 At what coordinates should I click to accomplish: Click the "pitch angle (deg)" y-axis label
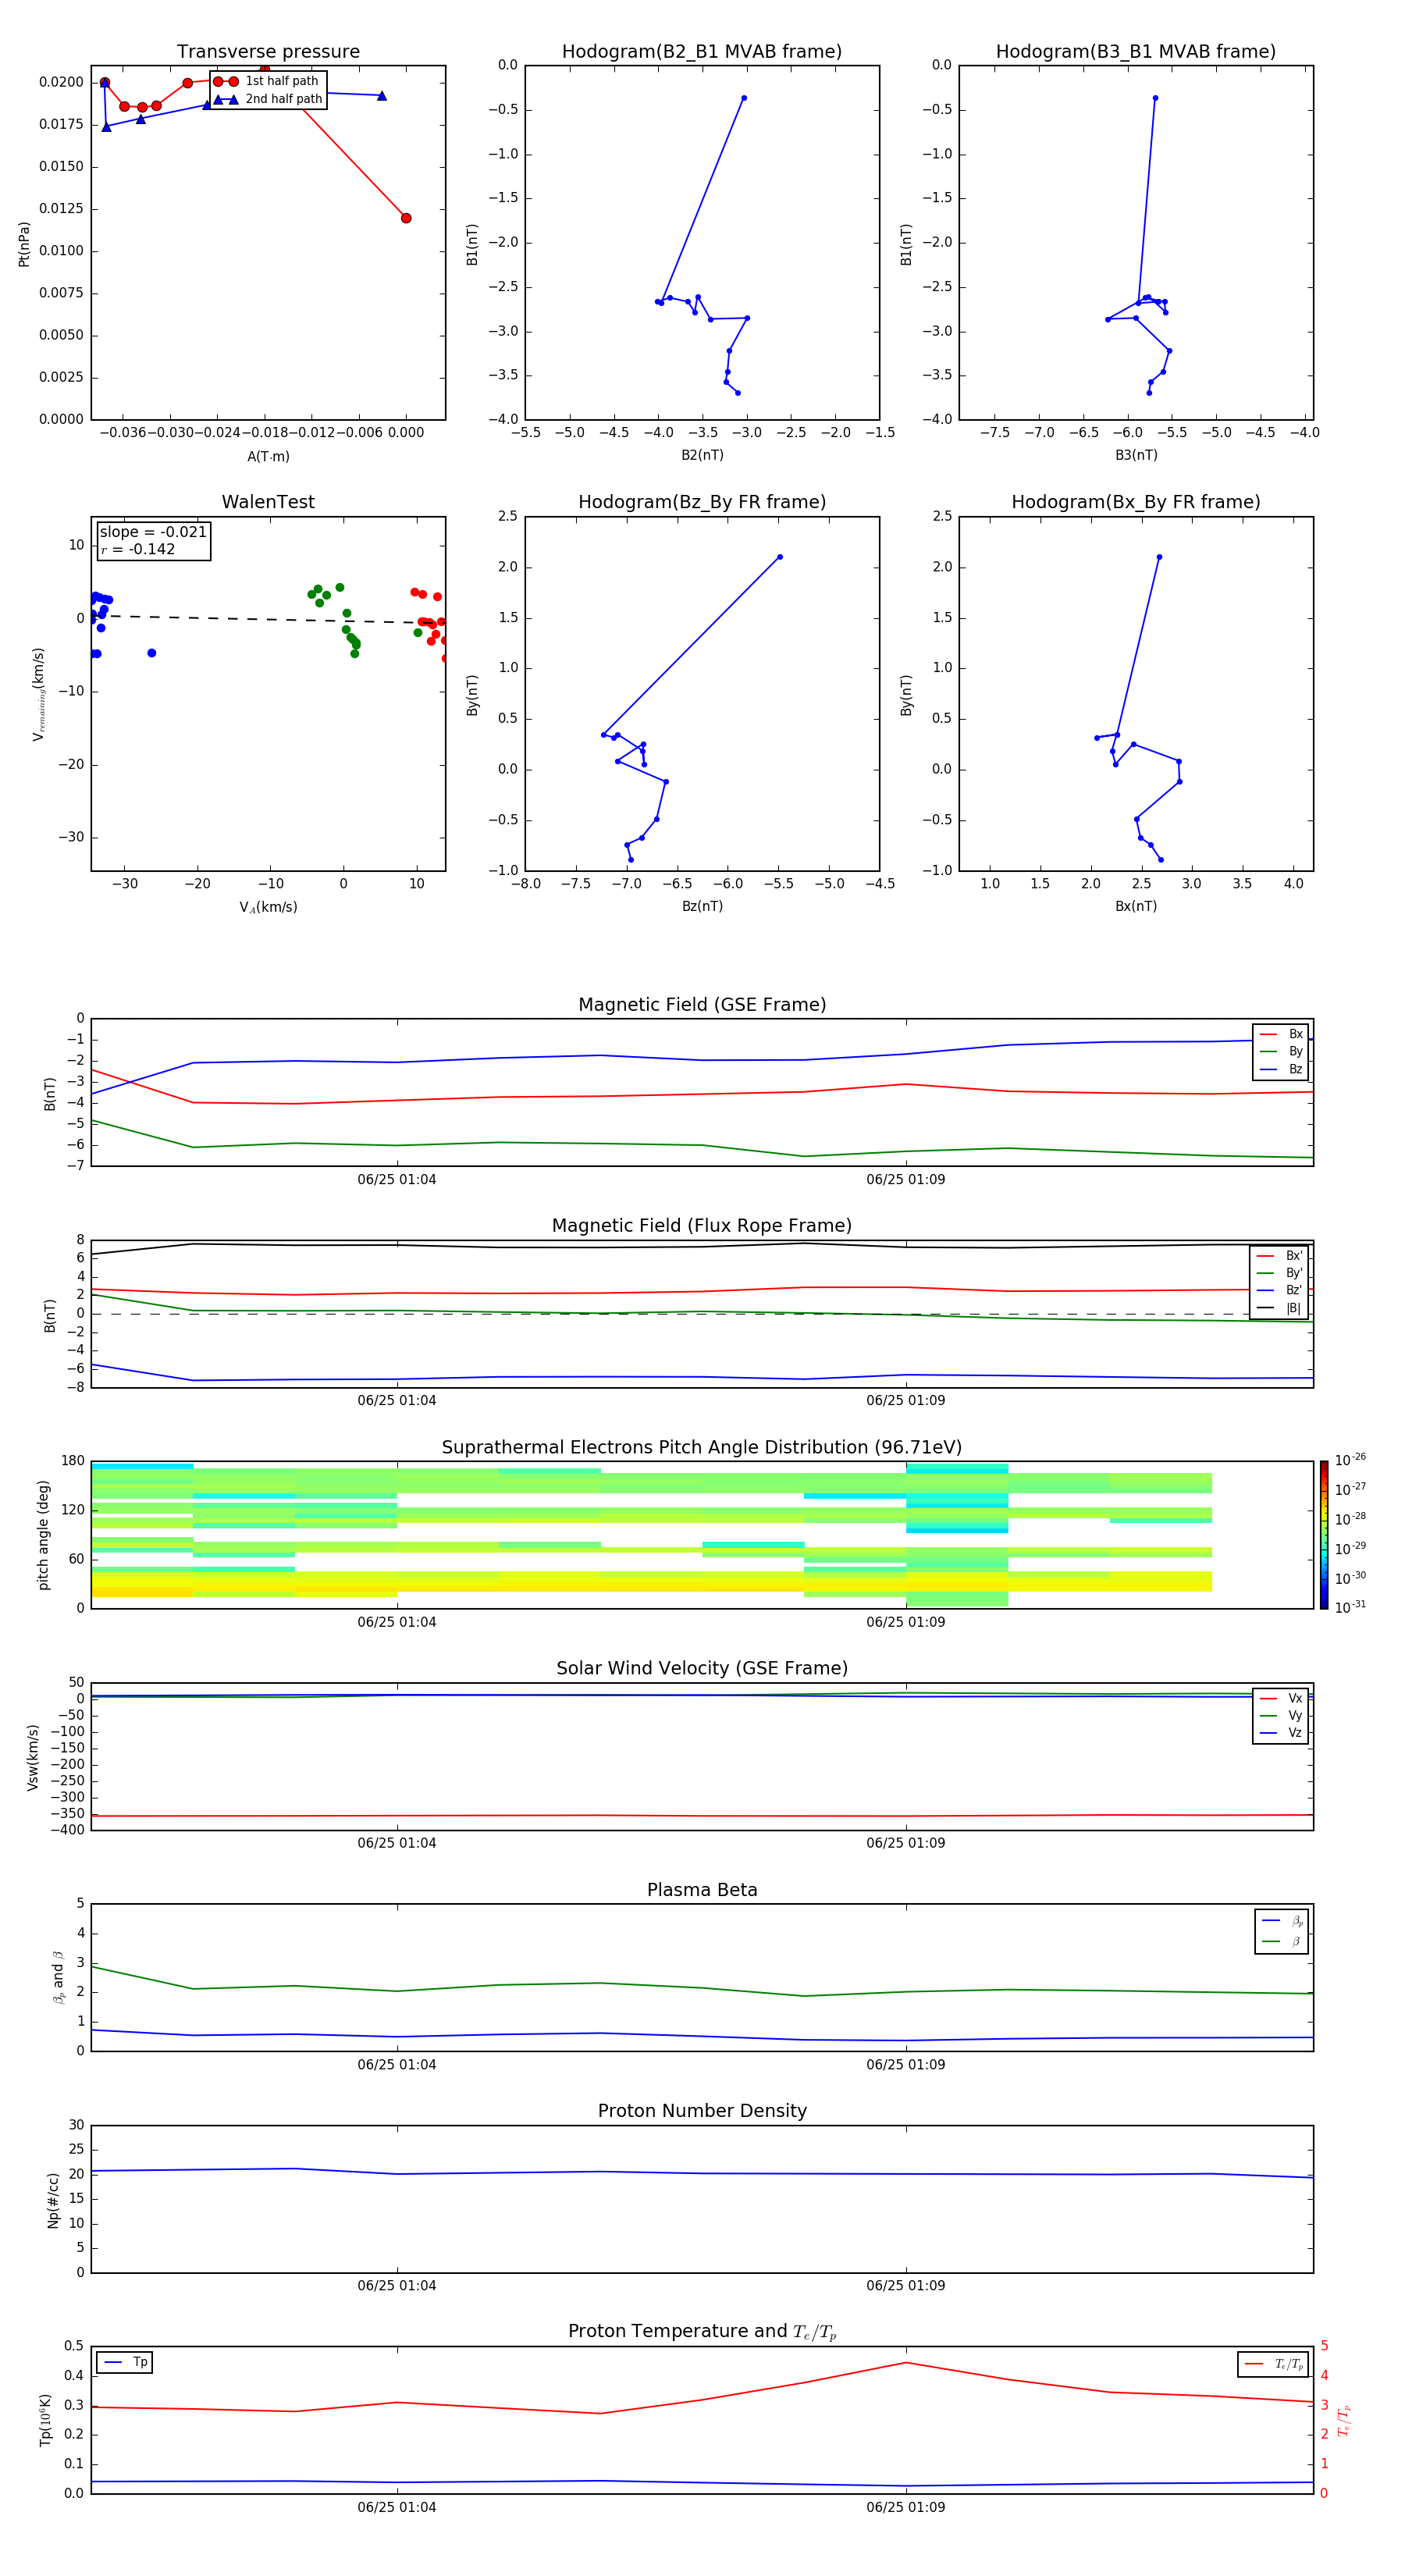[43, 1535]
